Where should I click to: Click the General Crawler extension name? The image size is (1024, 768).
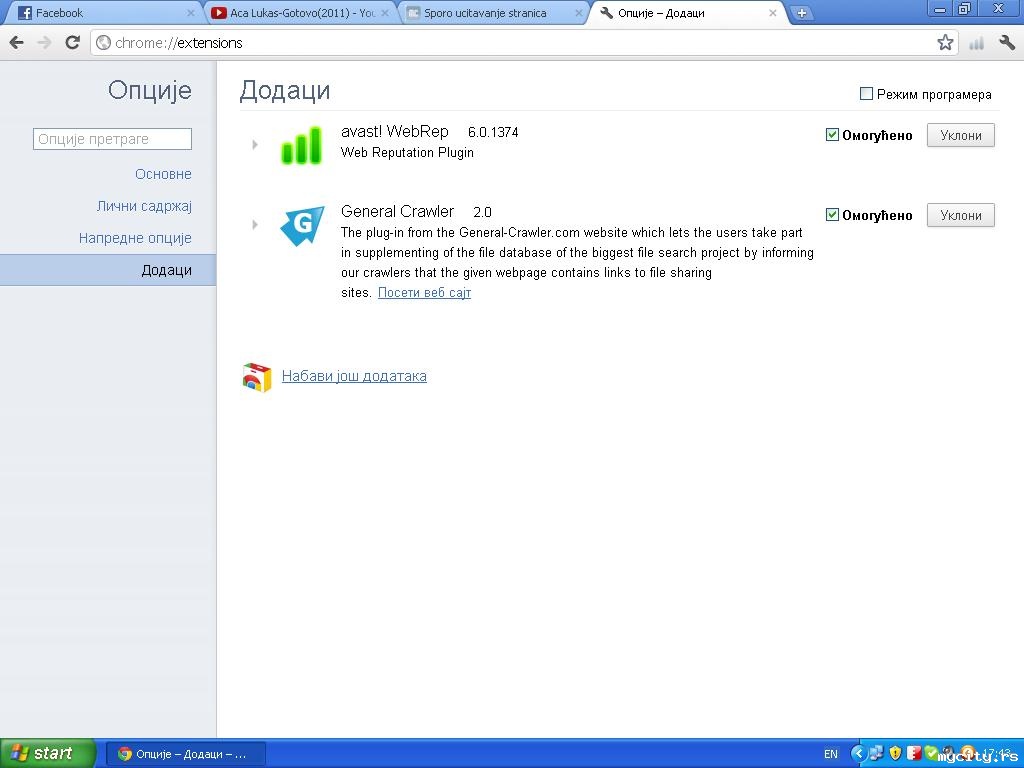tap(397, 212)
